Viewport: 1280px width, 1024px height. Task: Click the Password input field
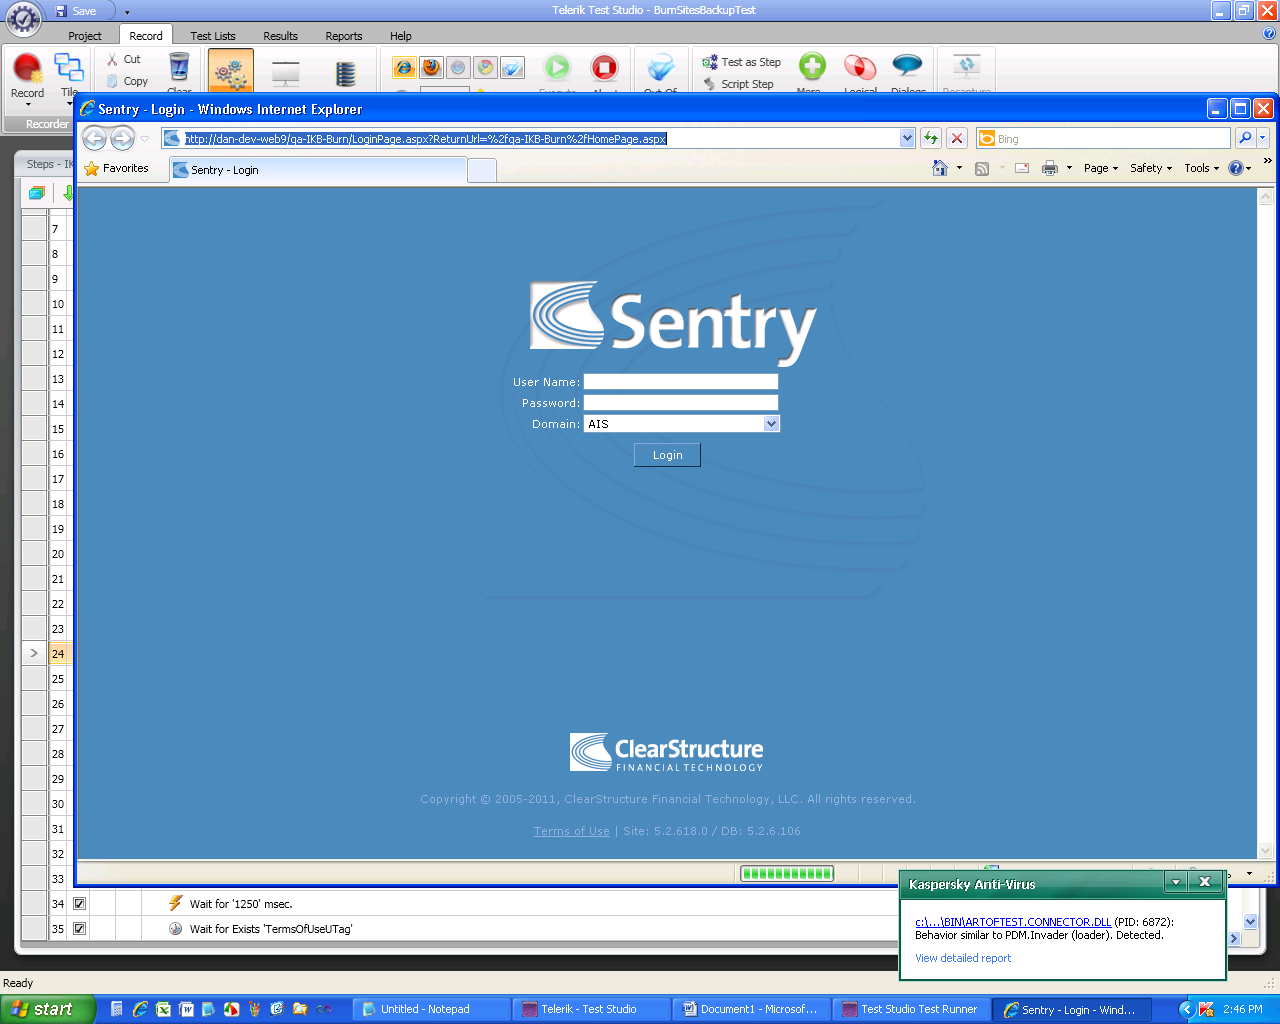[681, 403]
